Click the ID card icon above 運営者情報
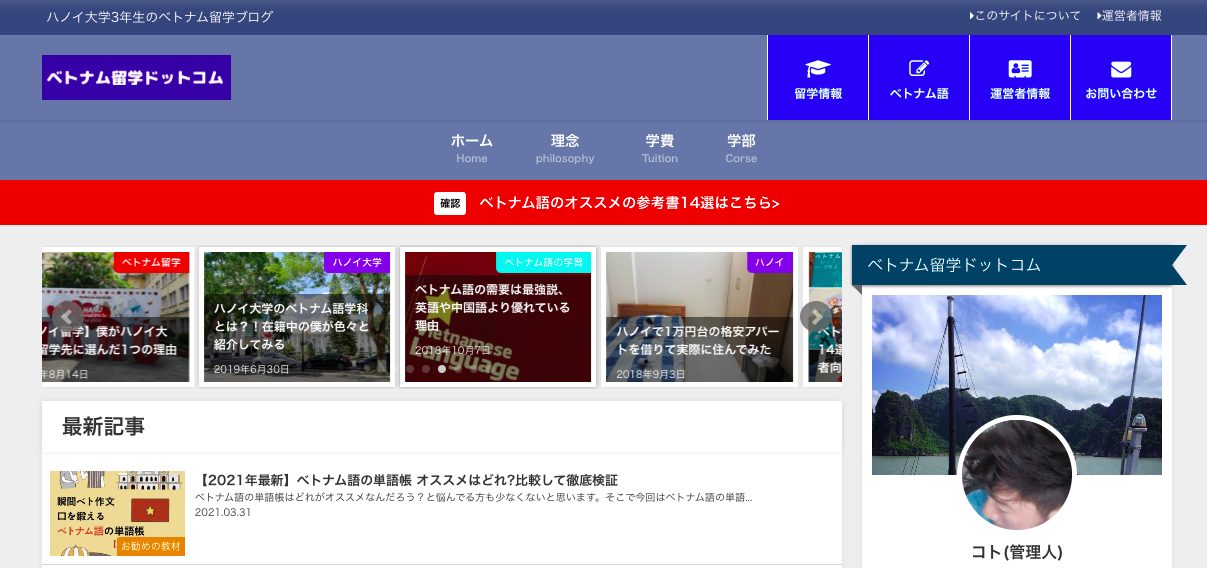 (x=1020, y=68)
